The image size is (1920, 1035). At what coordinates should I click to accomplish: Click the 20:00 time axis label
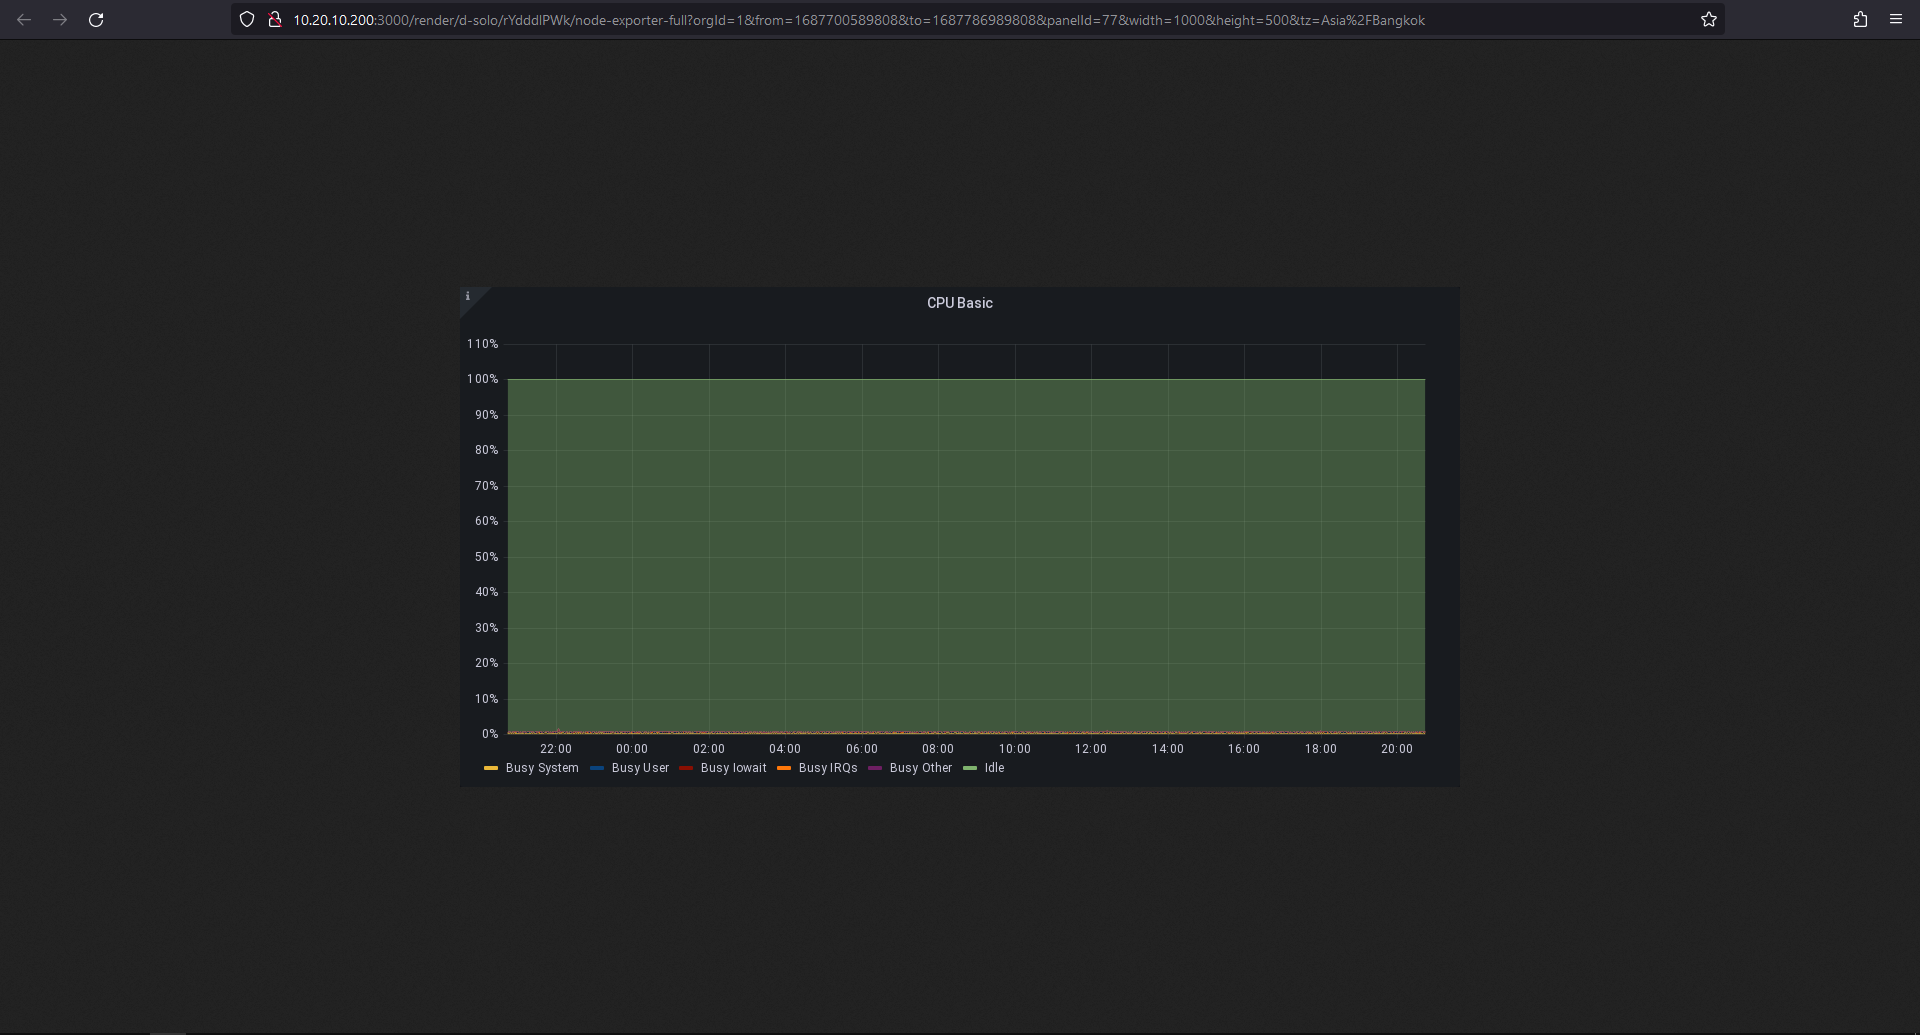pyautogui.click(x=1397, y=749)
